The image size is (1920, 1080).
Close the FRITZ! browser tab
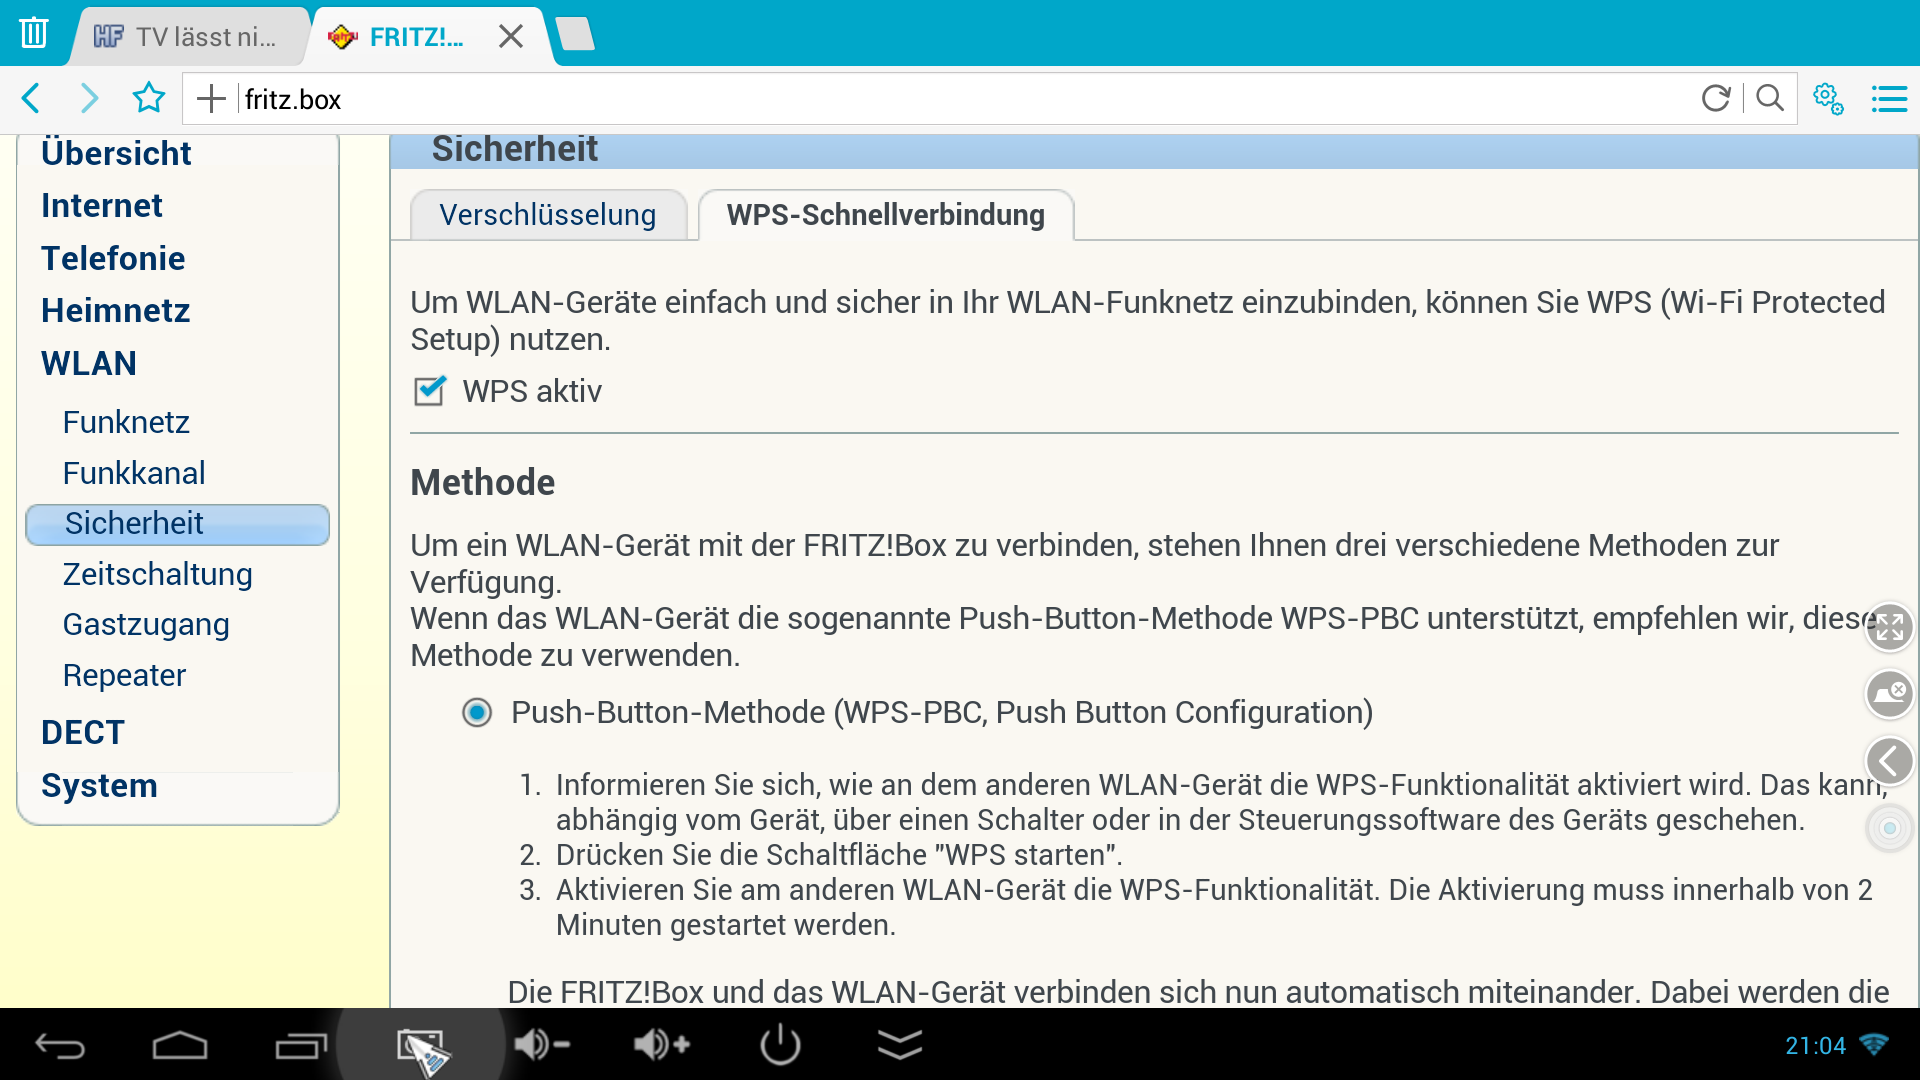pos(511,37)
